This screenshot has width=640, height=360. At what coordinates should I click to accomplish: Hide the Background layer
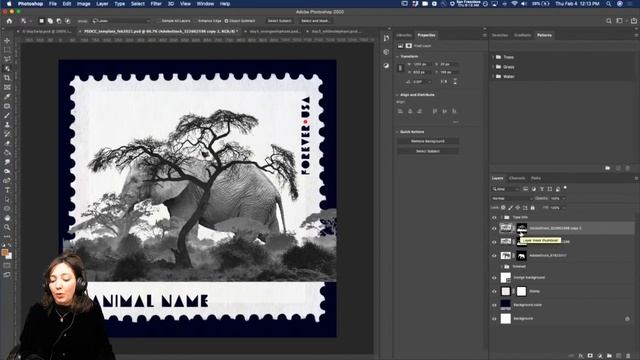494,319
